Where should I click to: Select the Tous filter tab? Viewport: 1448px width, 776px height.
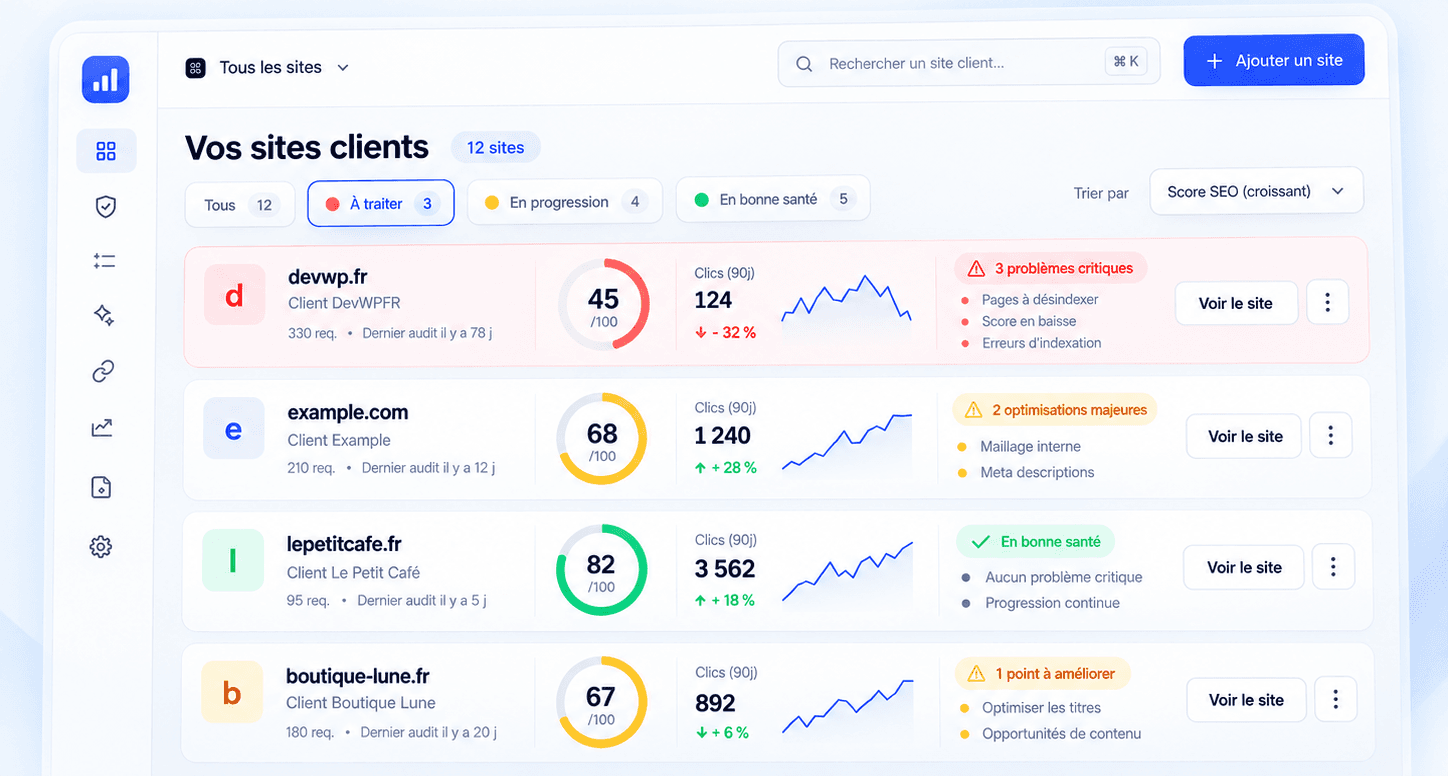tap(240, 205)
